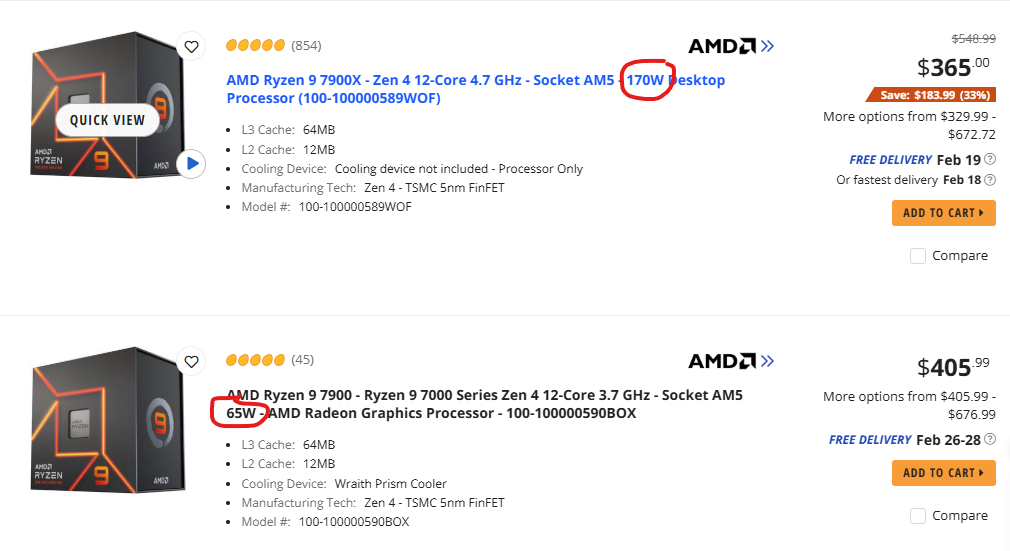Favorite the Ryzen 9 7900 with heart icon
The width and height of the screenshot is (1010, 551).
point(192,361)
